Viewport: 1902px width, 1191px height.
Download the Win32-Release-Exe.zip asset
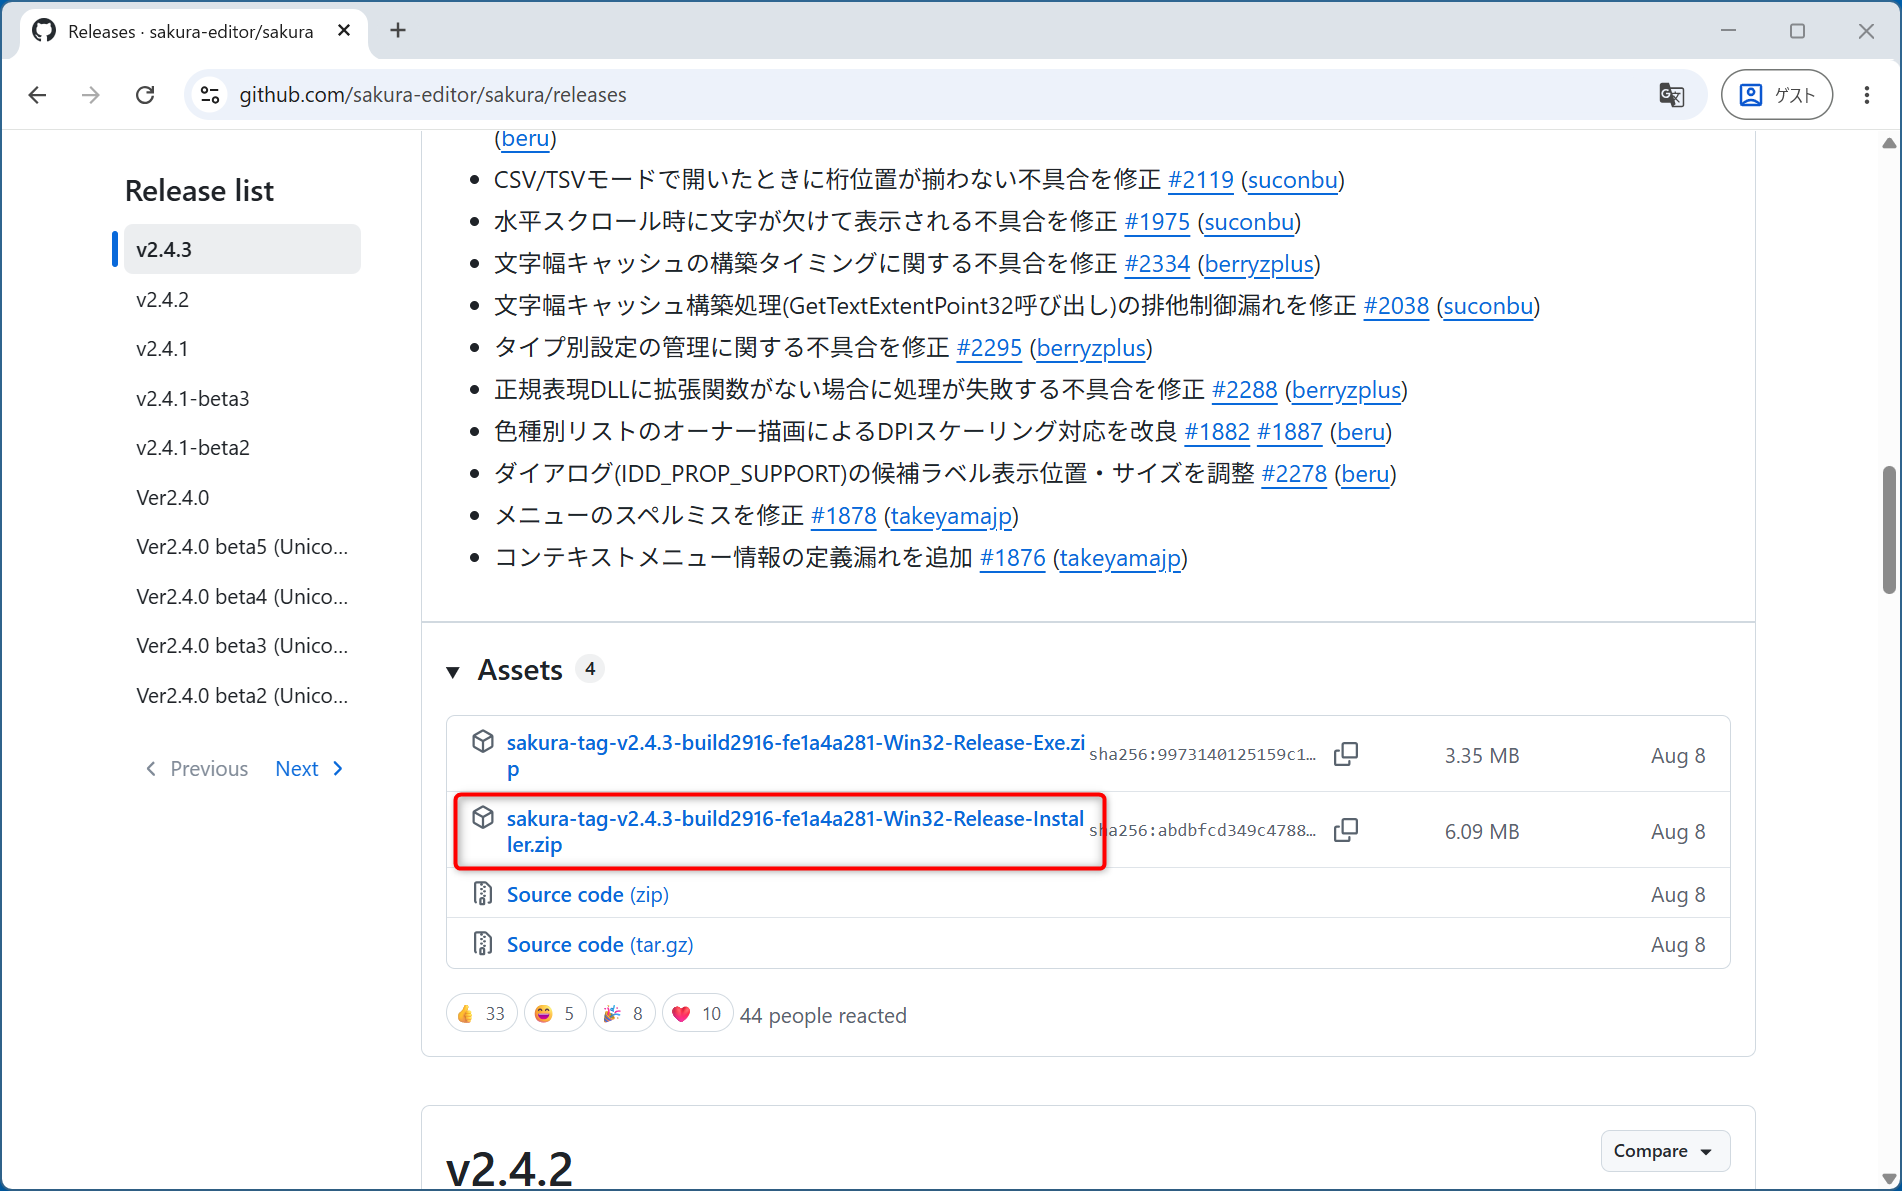[795, 755]
